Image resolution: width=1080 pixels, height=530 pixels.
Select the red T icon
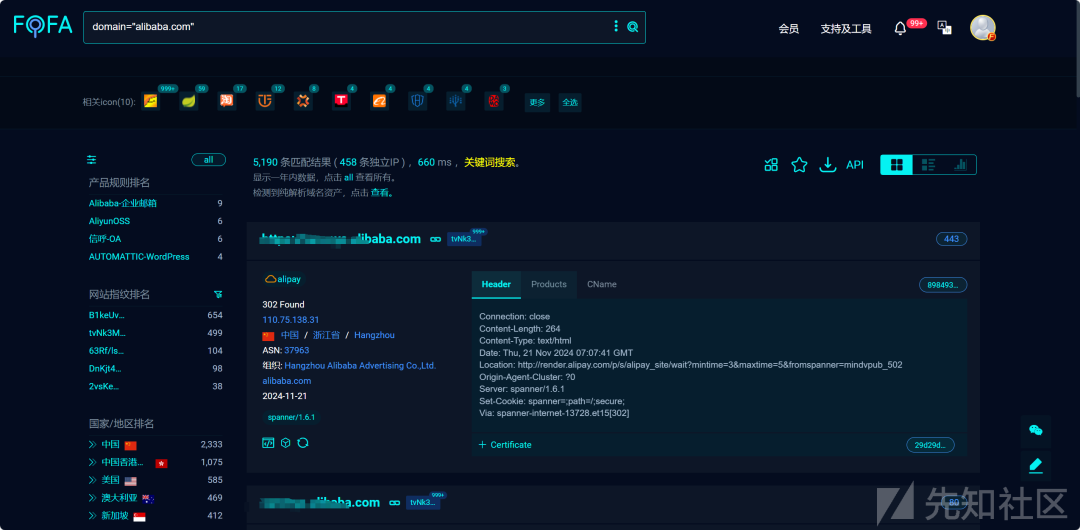[x=341, y=101]
